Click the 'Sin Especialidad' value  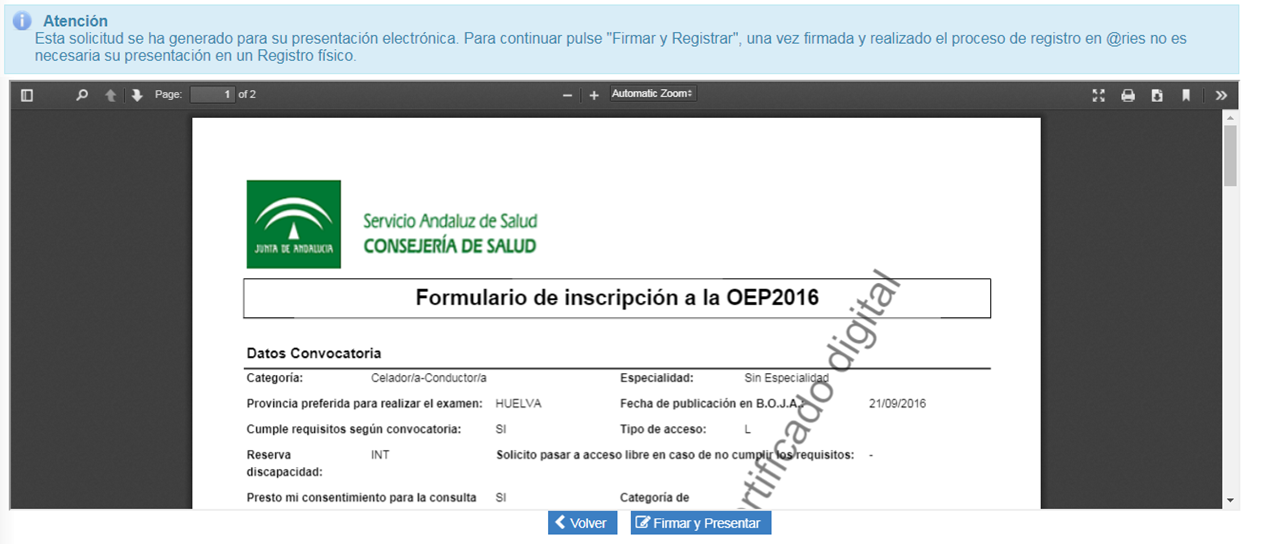(787, 378)
